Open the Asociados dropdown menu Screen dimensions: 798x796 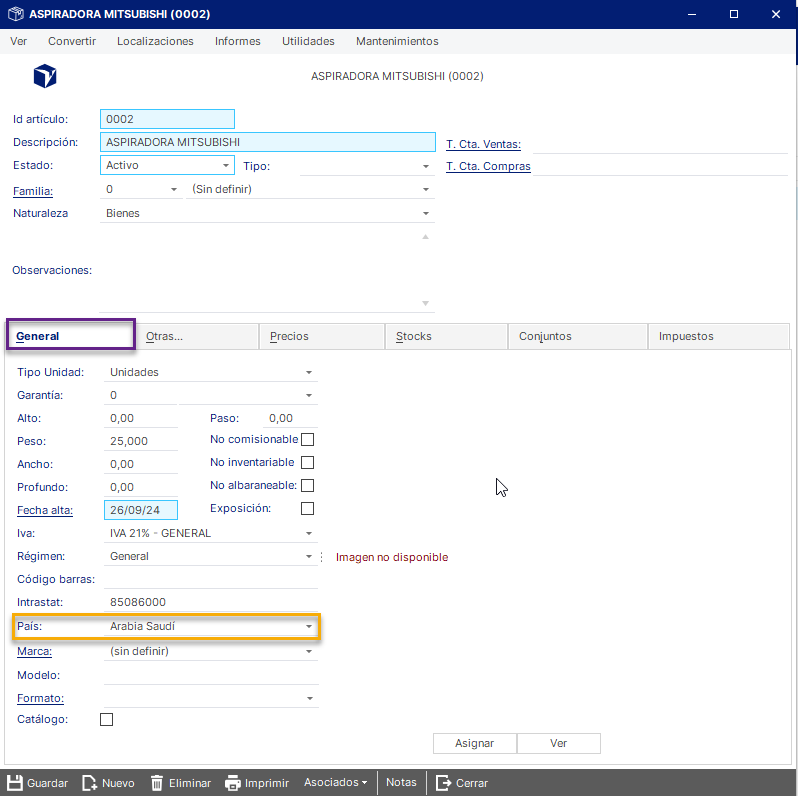click(335, 782)
